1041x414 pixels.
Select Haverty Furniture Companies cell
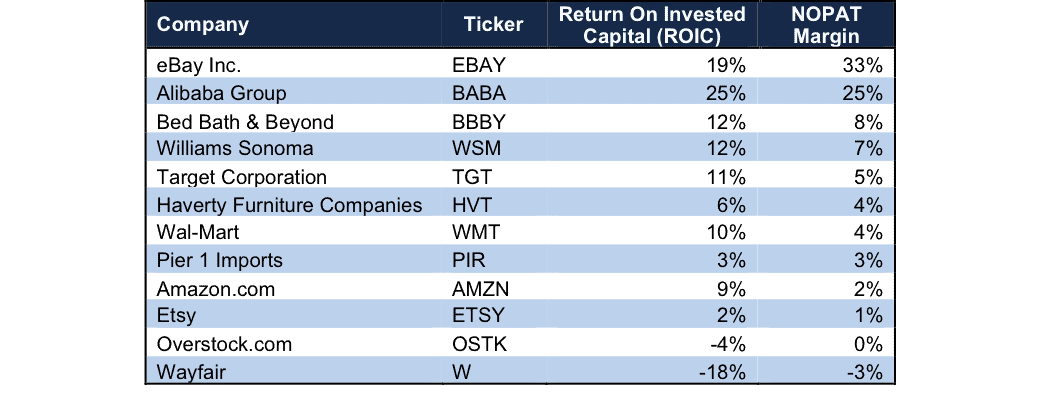(x=289, y=205)
